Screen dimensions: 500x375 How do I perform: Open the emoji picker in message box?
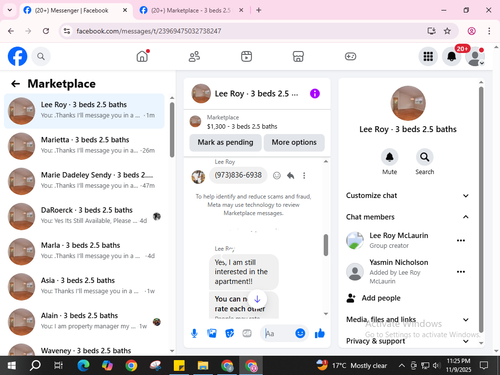[300, 333]
